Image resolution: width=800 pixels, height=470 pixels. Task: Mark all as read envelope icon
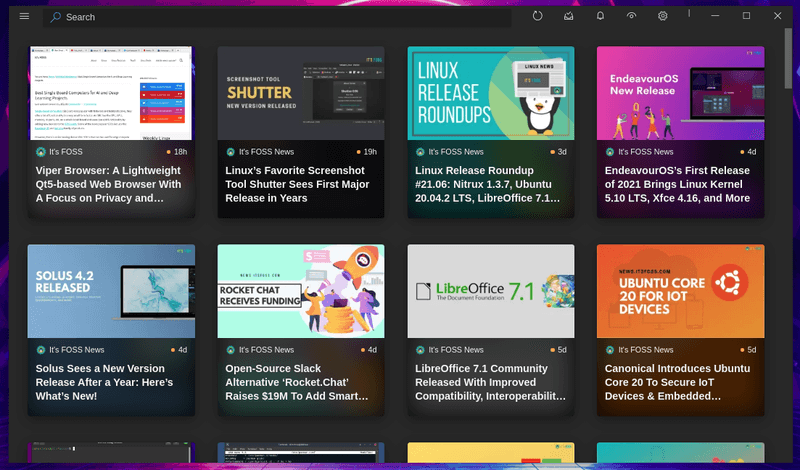click(568, 16)
